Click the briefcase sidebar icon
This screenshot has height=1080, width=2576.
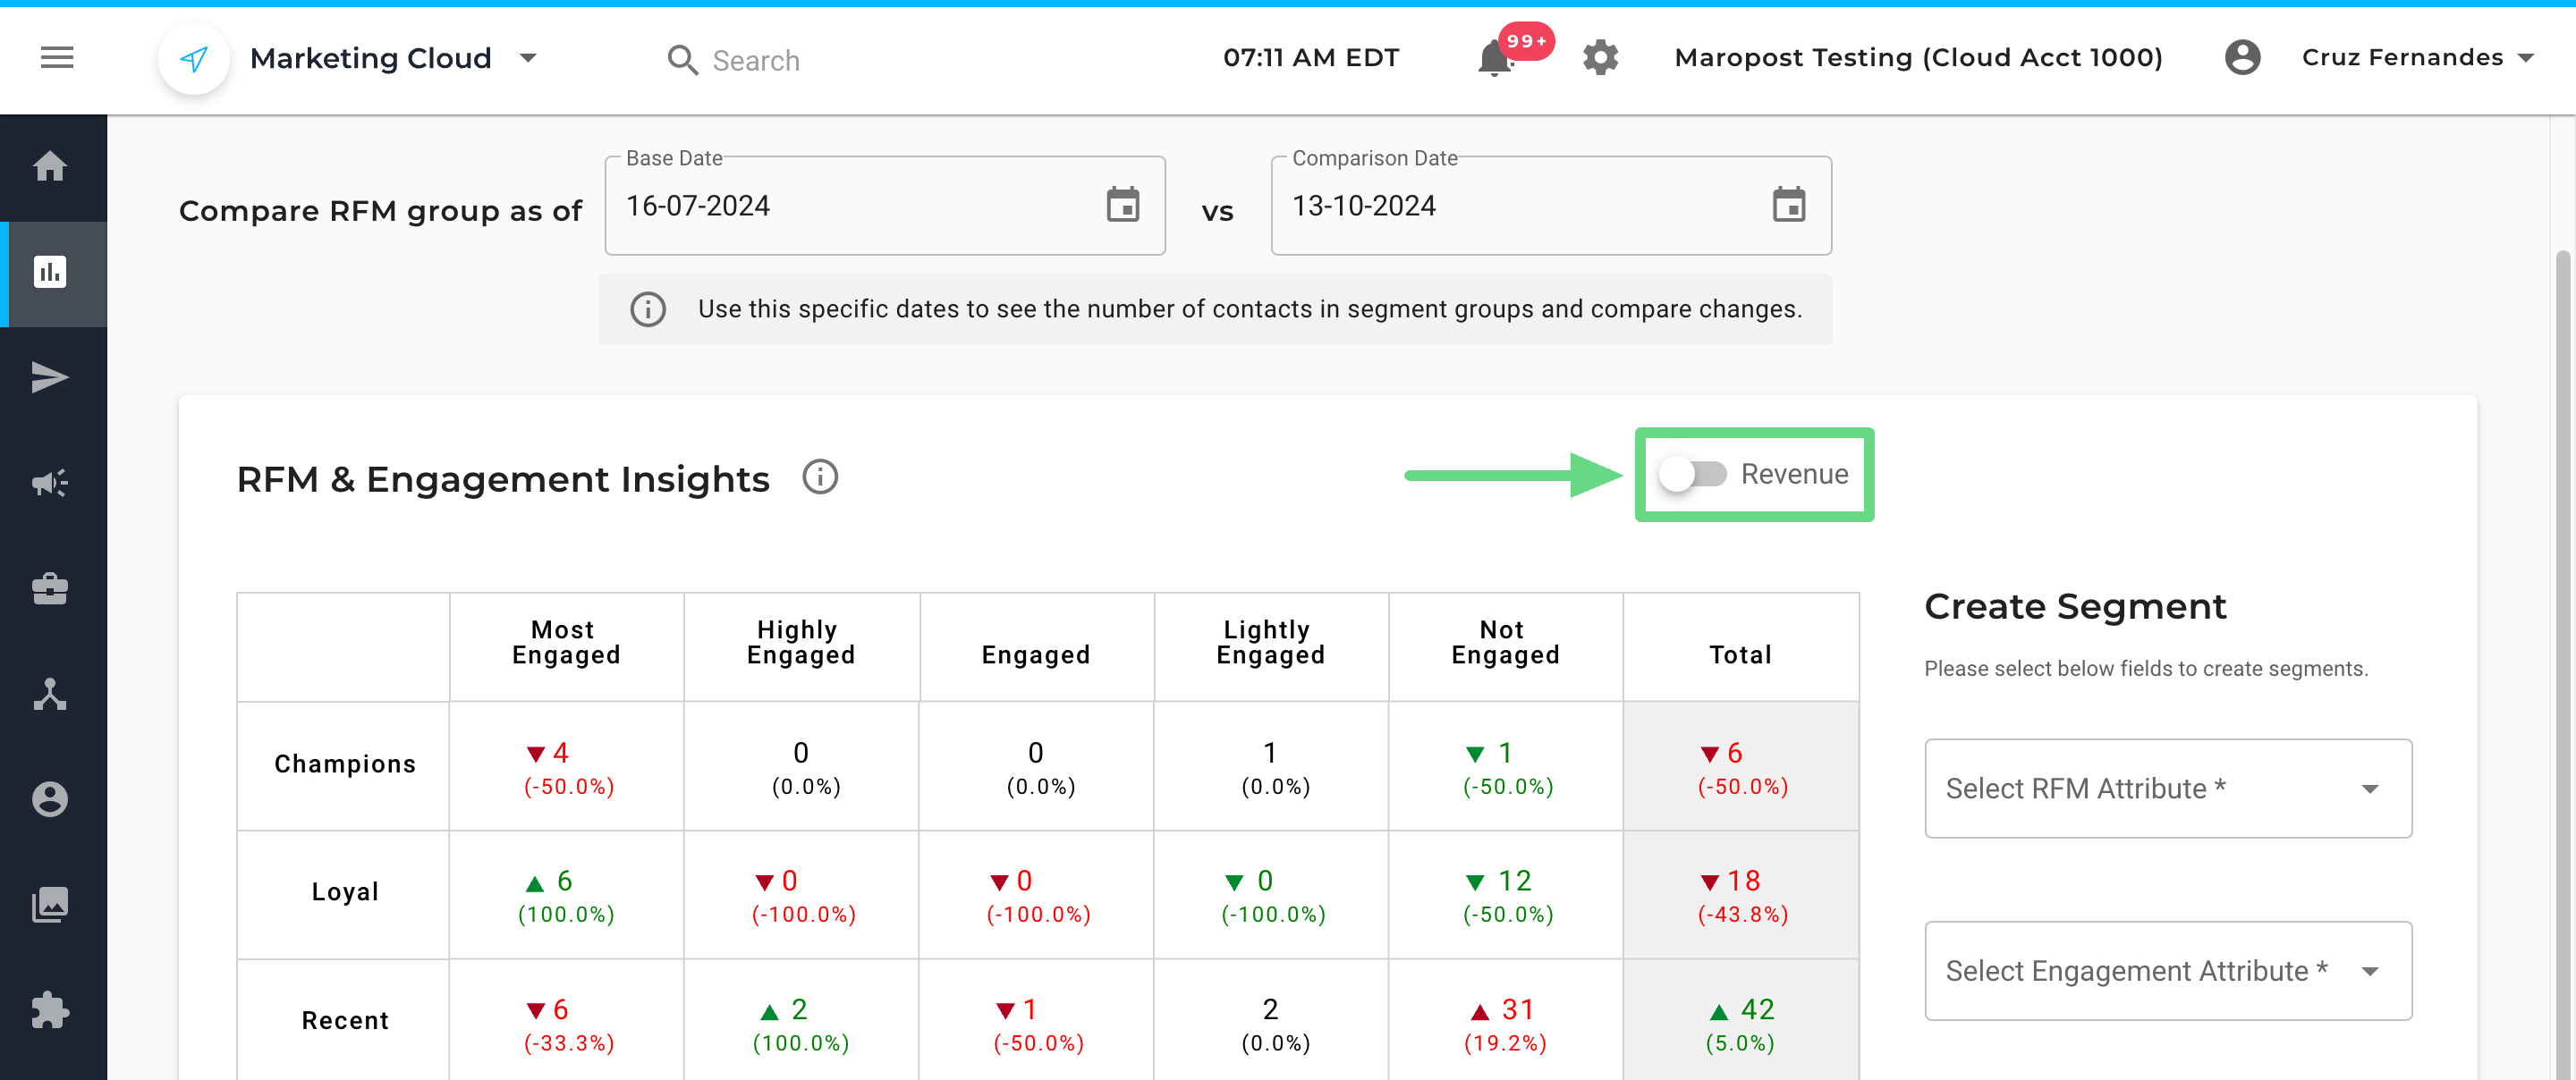(x=50, y=589)
